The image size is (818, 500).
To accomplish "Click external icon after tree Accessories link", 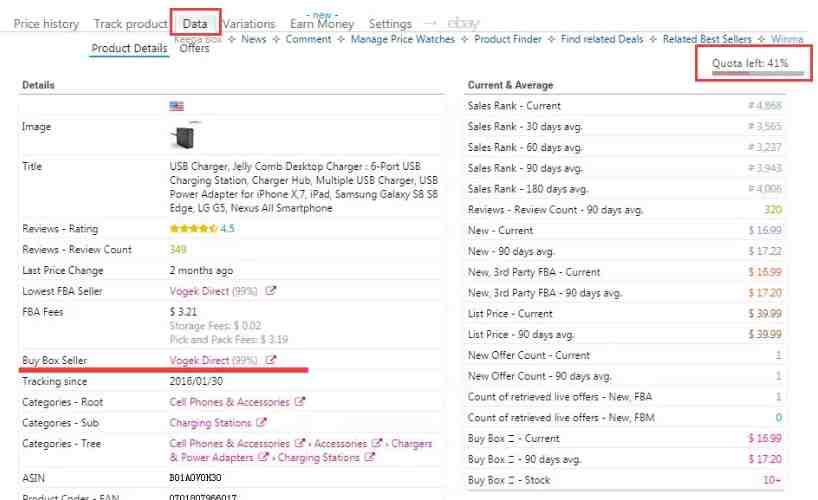I will pos(377,443).
